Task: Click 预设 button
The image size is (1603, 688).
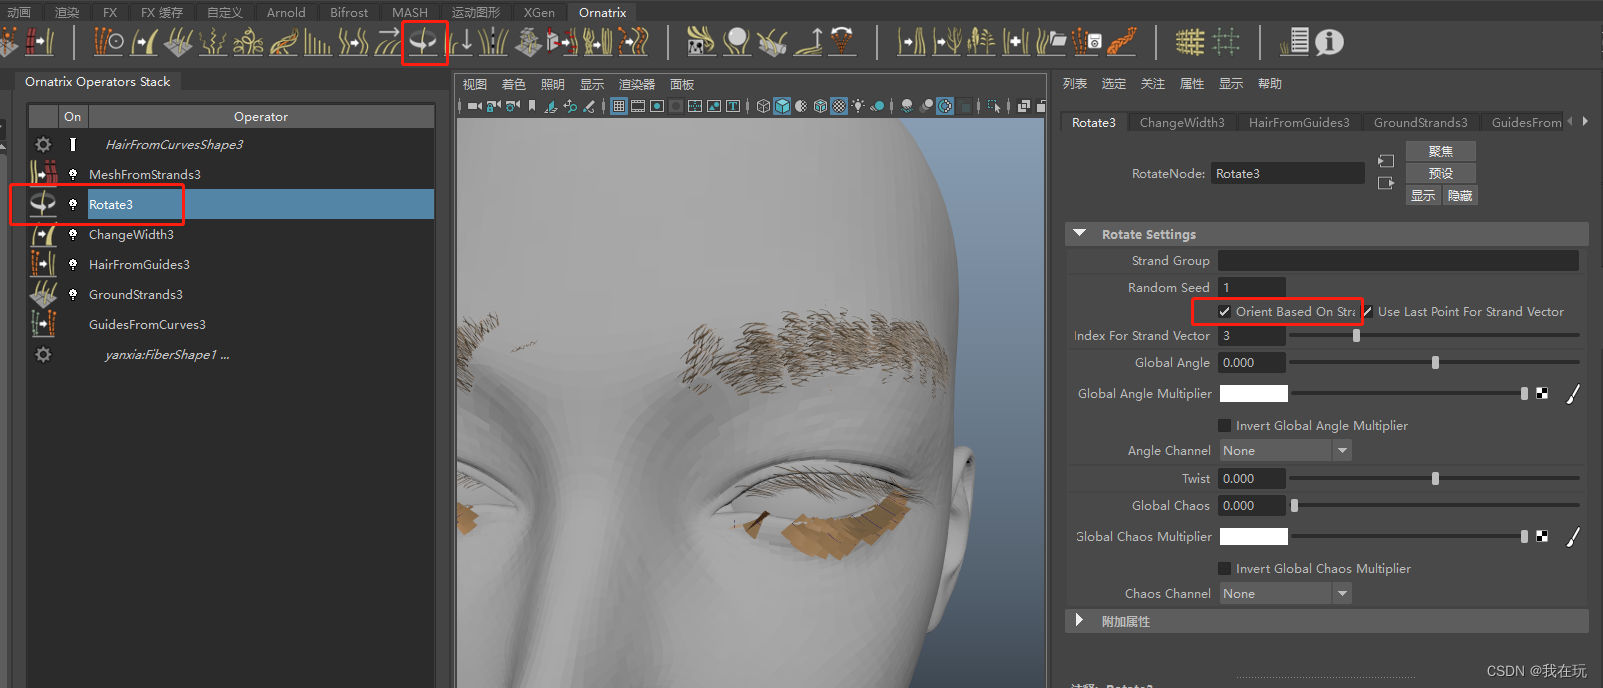Action: (1441, 173)
